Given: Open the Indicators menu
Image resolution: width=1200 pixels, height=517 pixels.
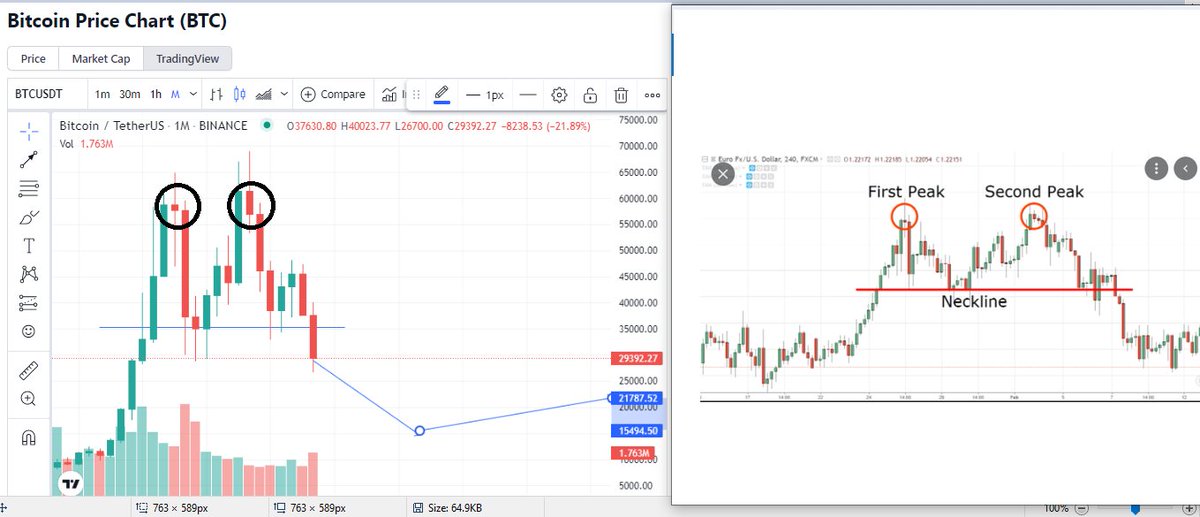Looking at the screenshot, I should [x=391, y=94].
